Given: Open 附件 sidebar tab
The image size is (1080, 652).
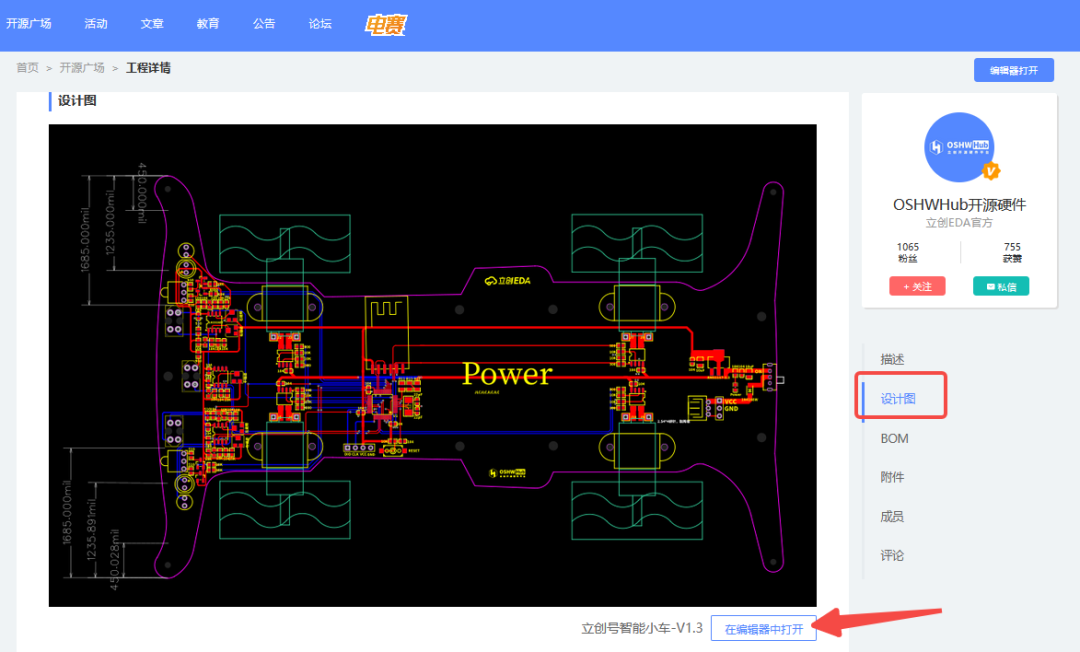Looking at the screenshot, I should pyautogui.click(x=892, y=477).
